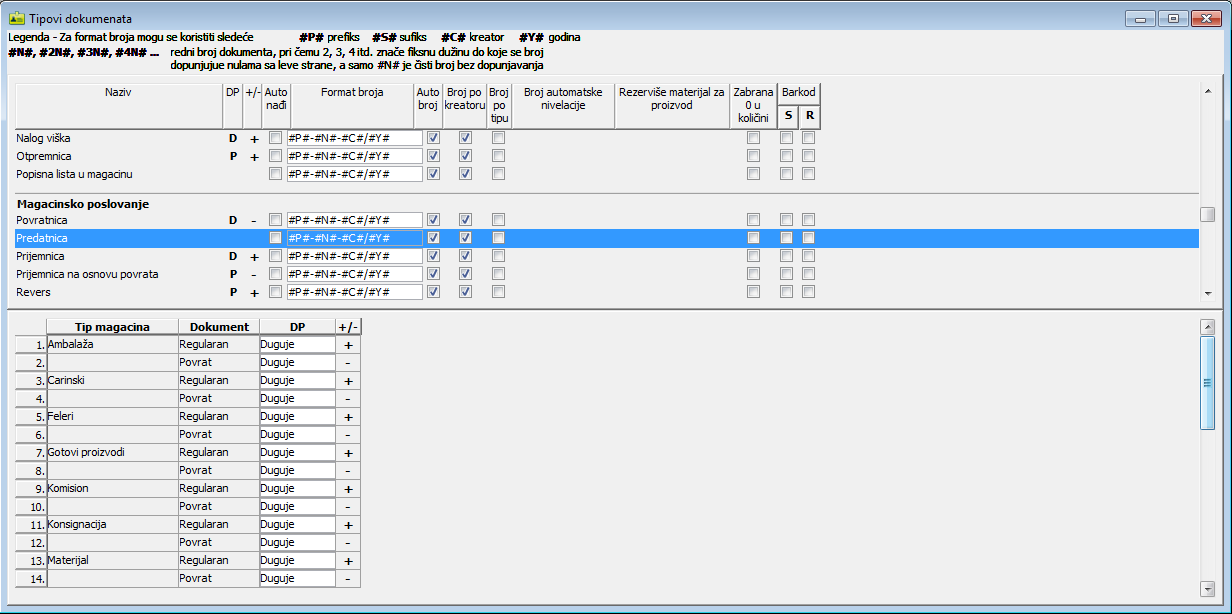Click Format broja field for Predatnica
1232x614 pixels.
(354, 238)
